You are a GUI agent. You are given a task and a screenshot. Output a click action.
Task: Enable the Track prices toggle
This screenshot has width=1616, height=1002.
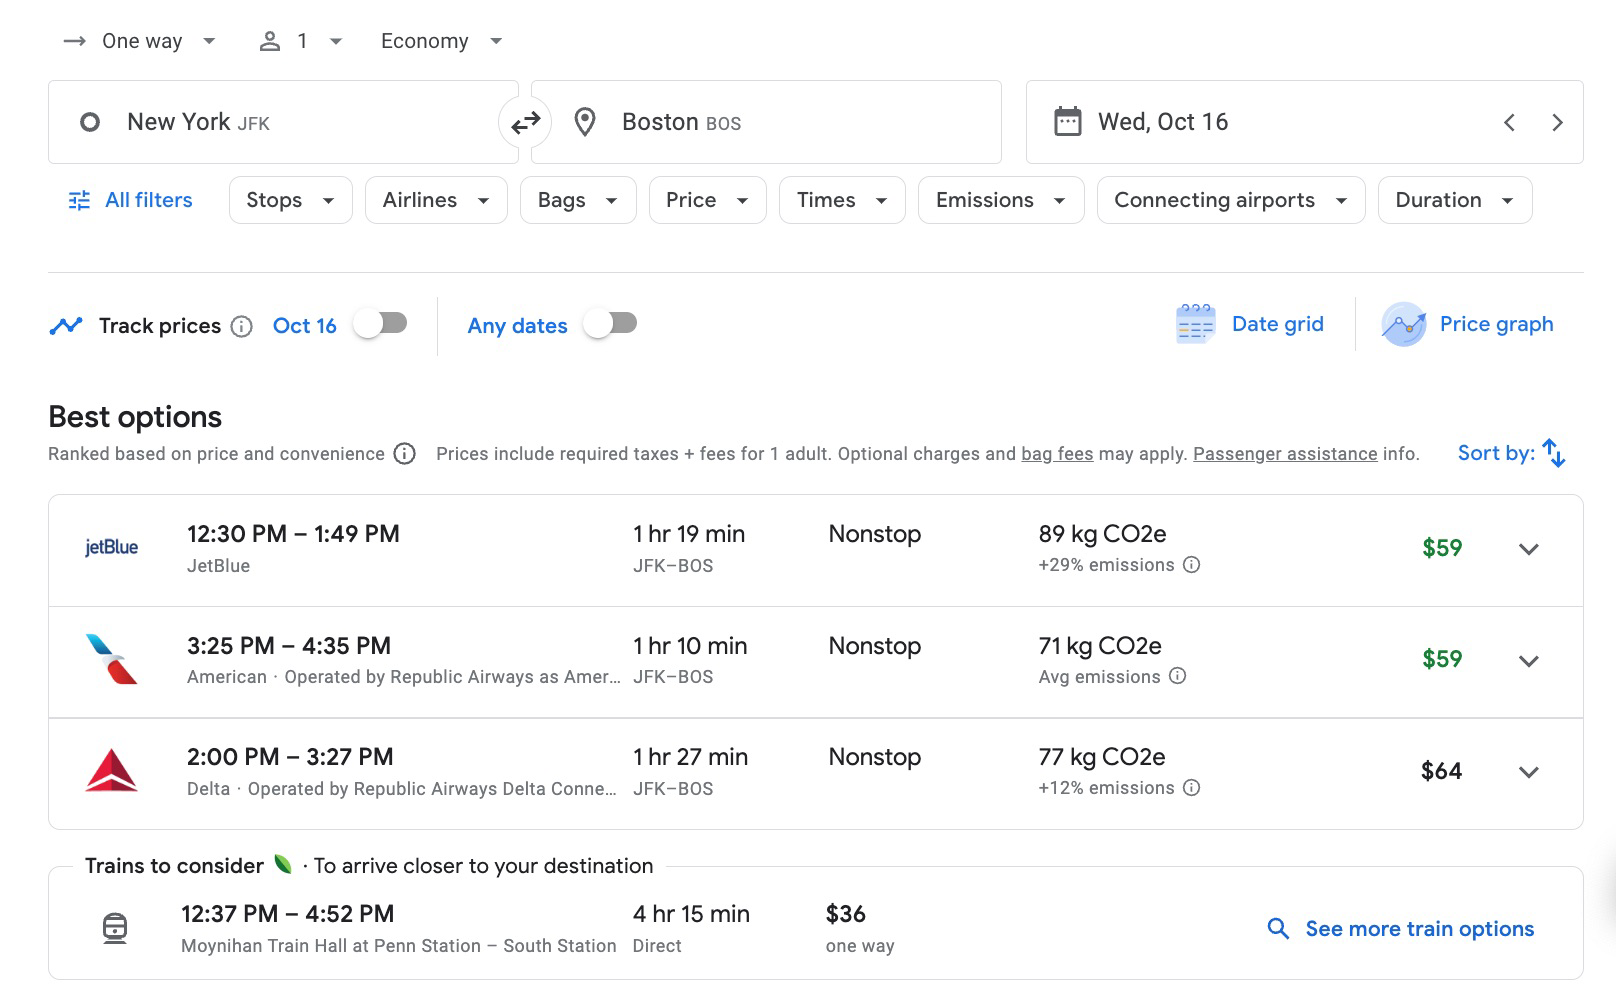[x=380, y=323]
